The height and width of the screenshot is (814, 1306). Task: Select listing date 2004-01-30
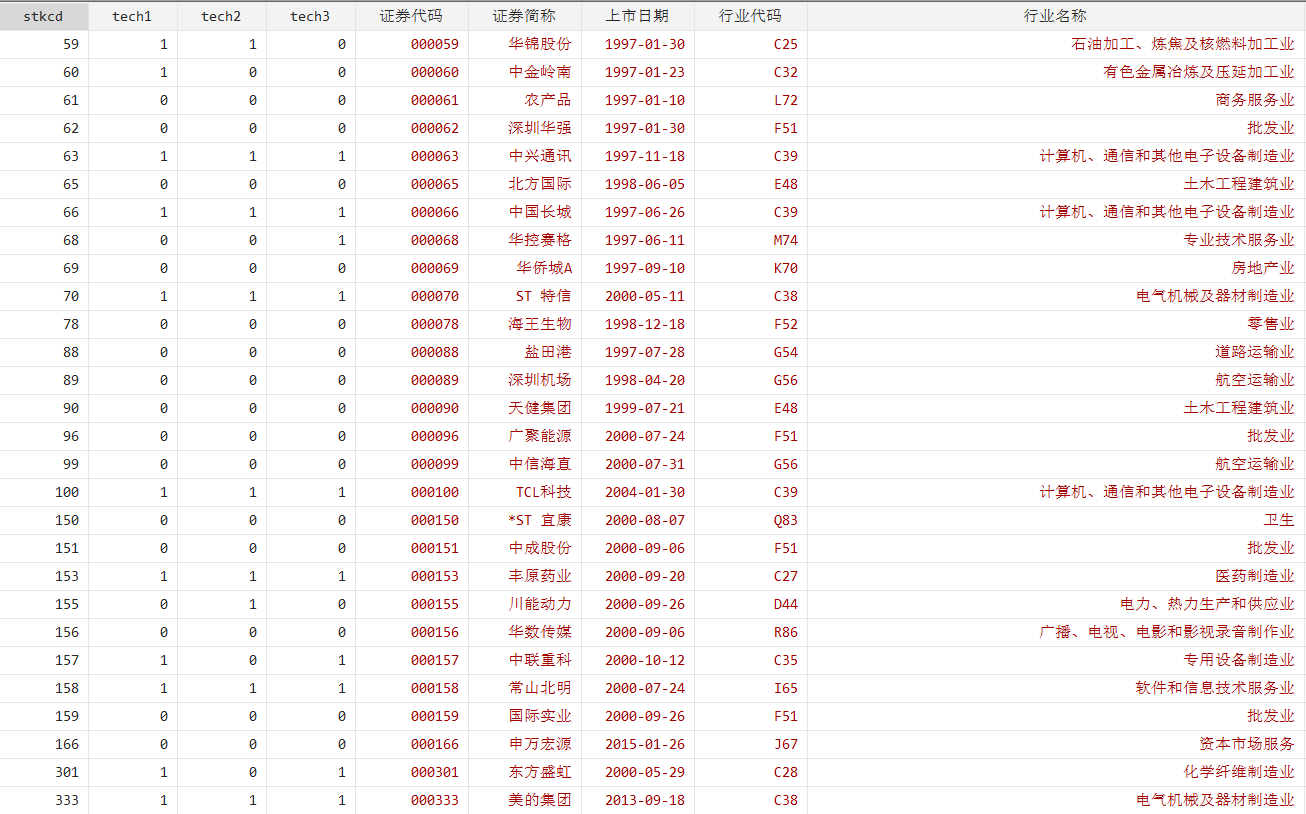tap(645, 492)
